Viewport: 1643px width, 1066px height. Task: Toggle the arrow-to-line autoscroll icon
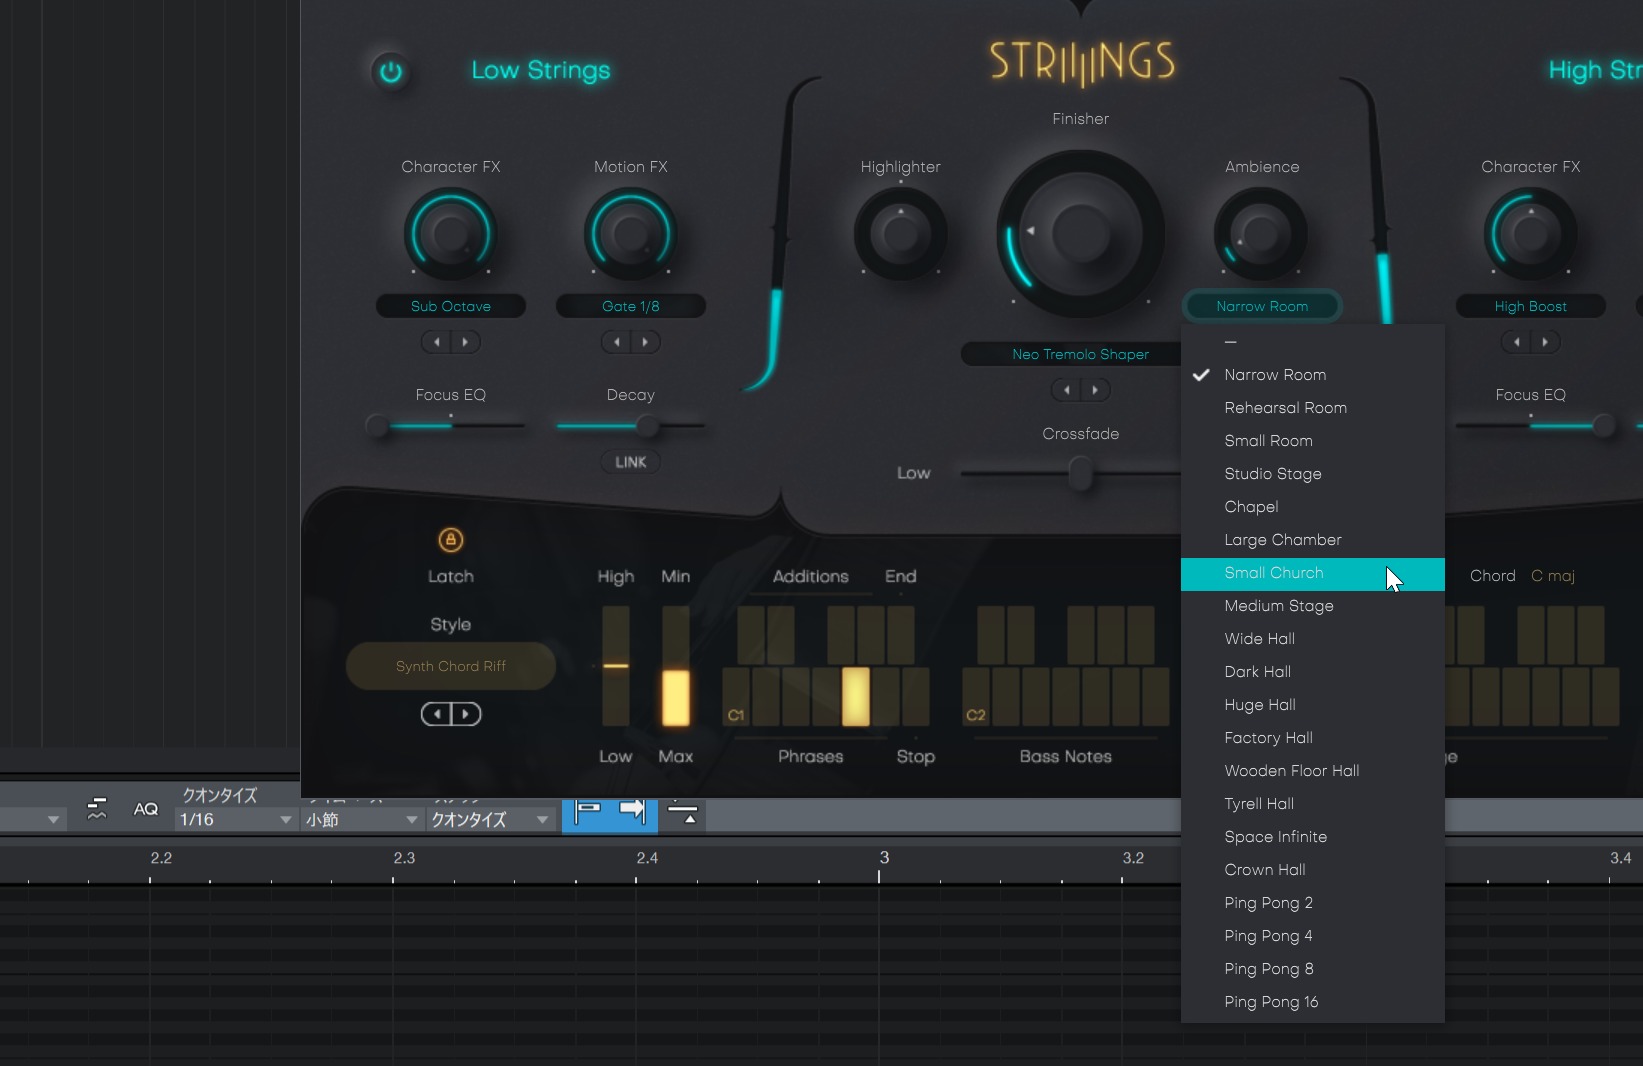tap(632, 810)
